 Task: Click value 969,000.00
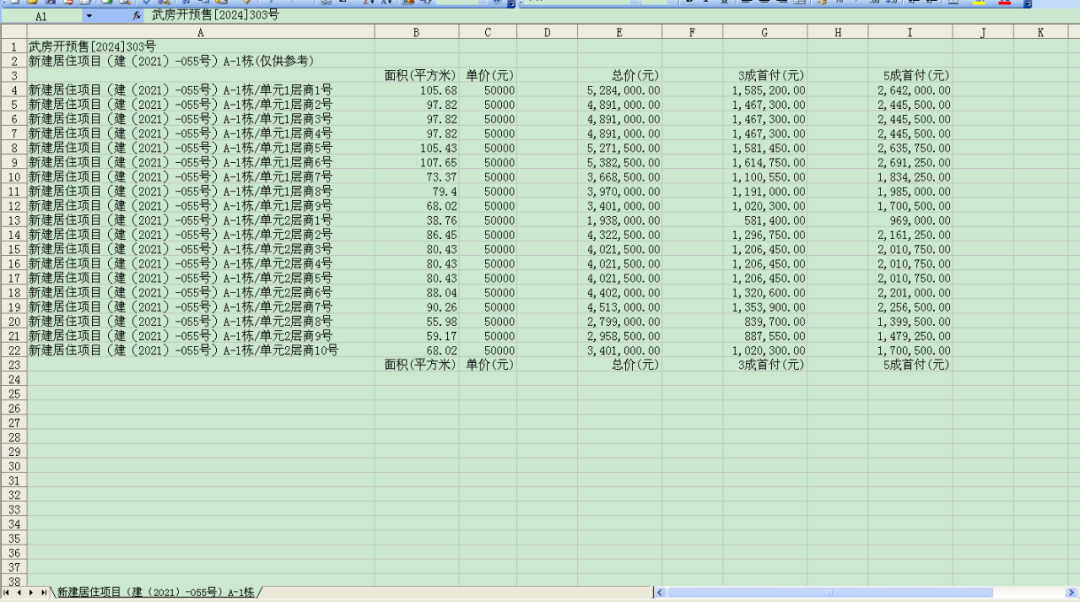(910, 220)
